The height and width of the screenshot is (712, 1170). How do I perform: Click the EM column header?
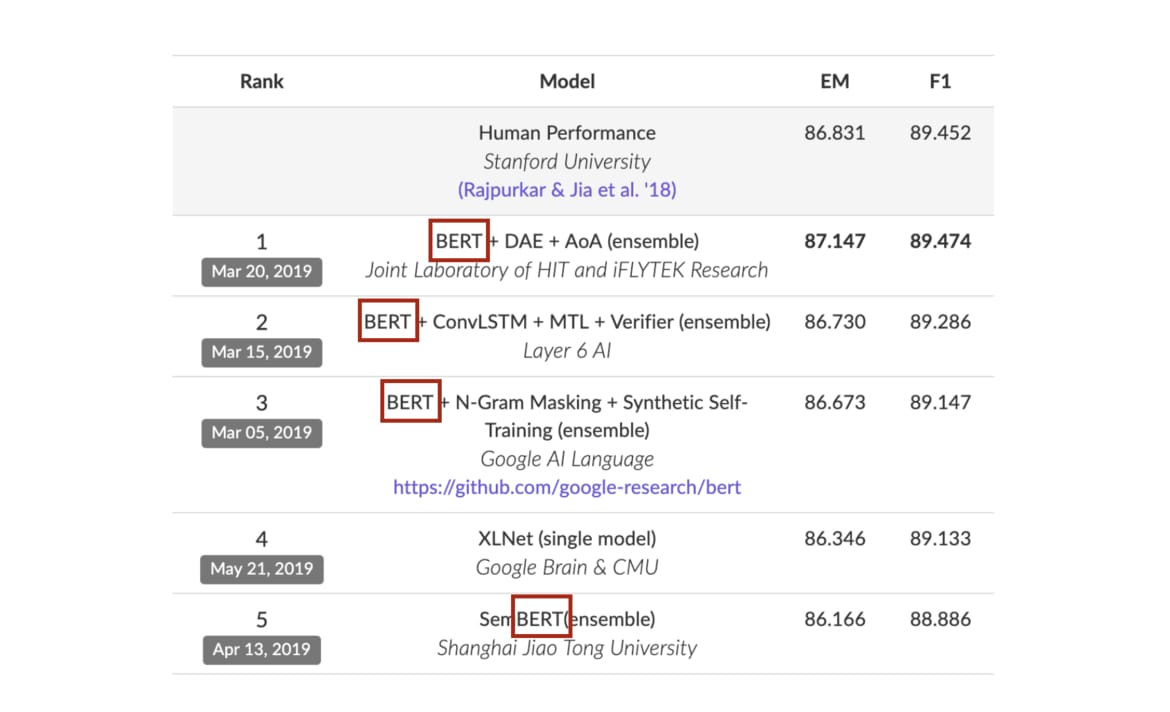point(834,82)
